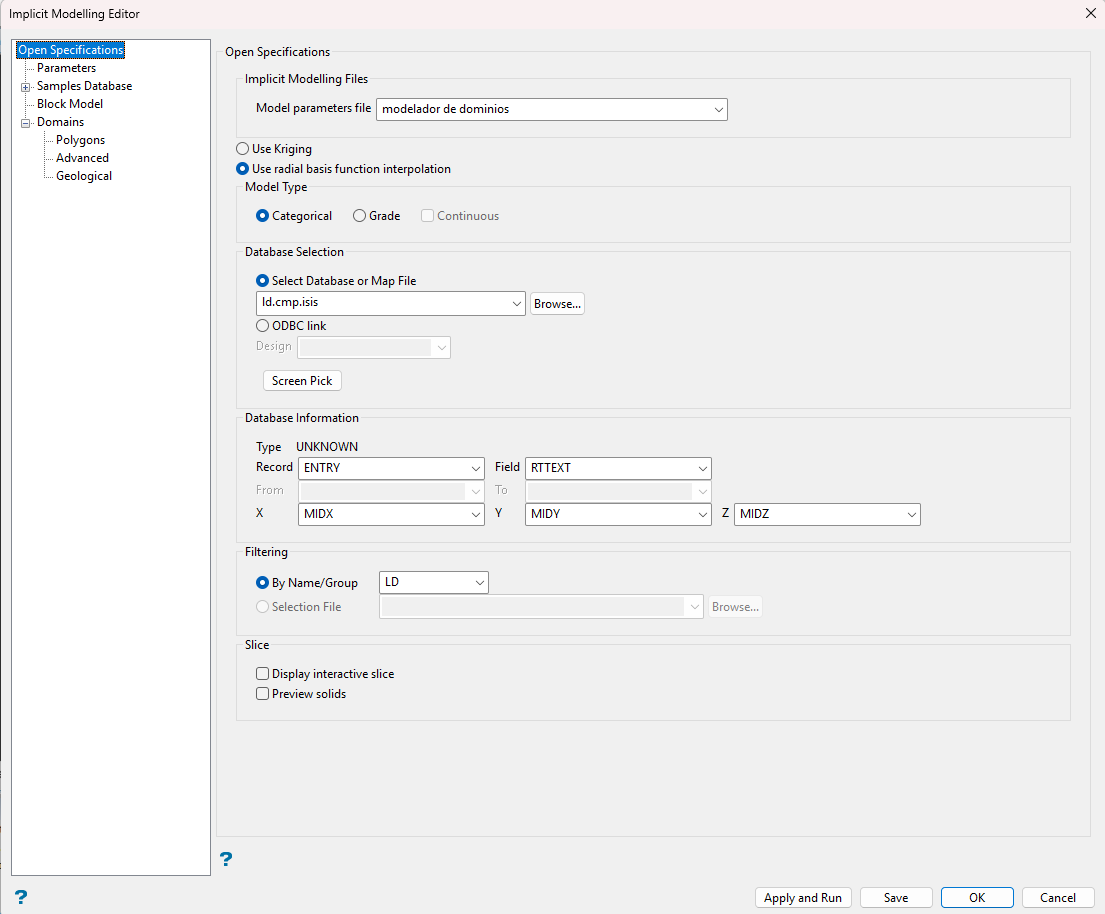Open the Advanced tree item
Viewport: 1105px width, 914px height.
click(82, 158)
